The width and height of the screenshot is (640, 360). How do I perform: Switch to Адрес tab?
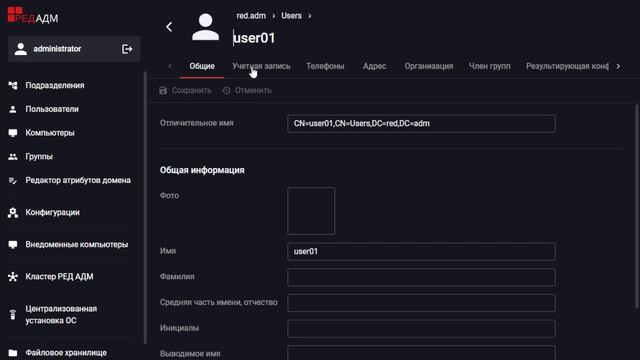[374, 66]
